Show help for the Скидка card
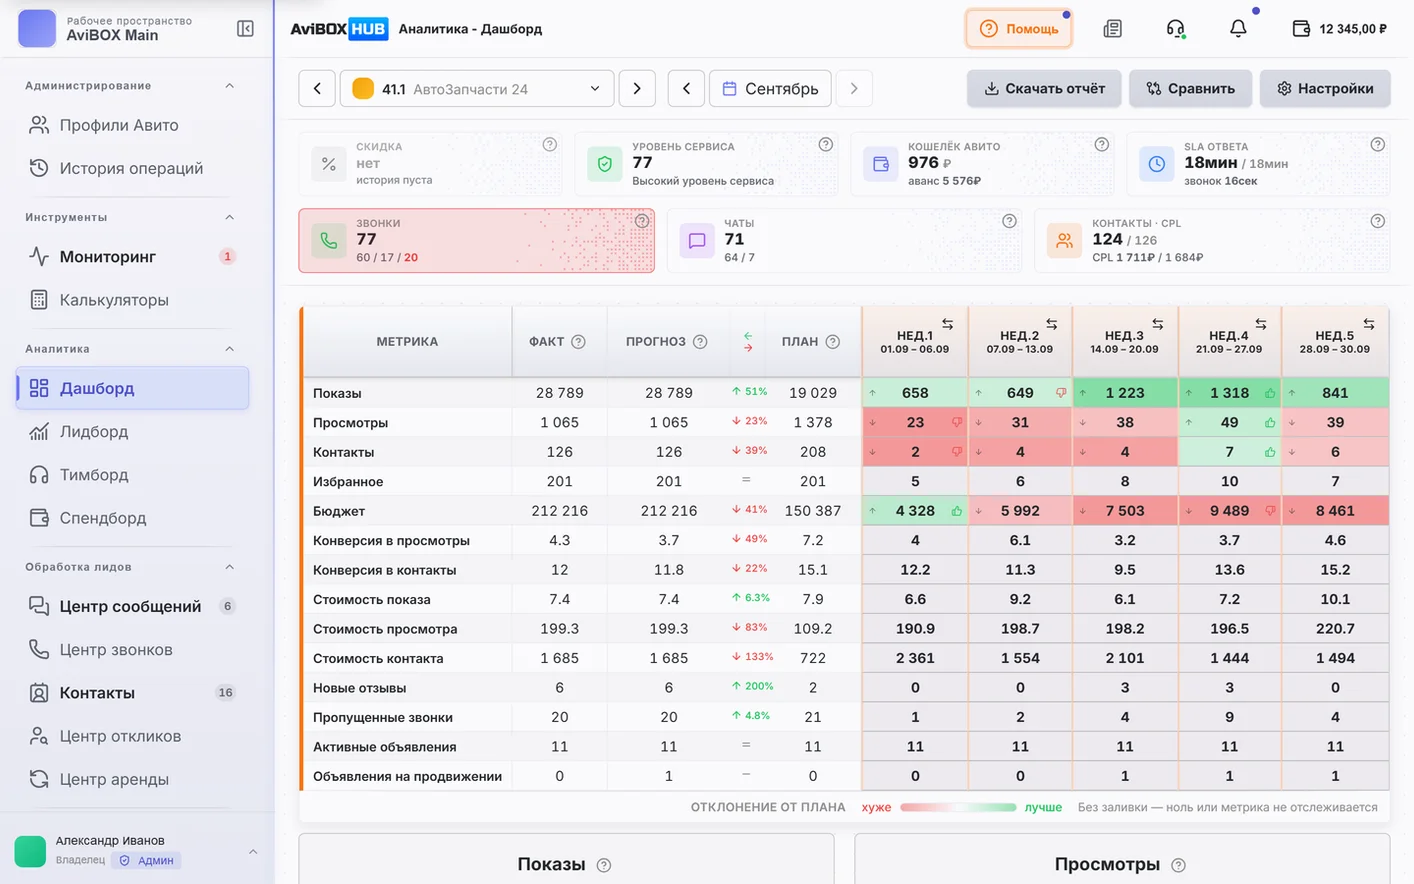 tap(549, 145)
